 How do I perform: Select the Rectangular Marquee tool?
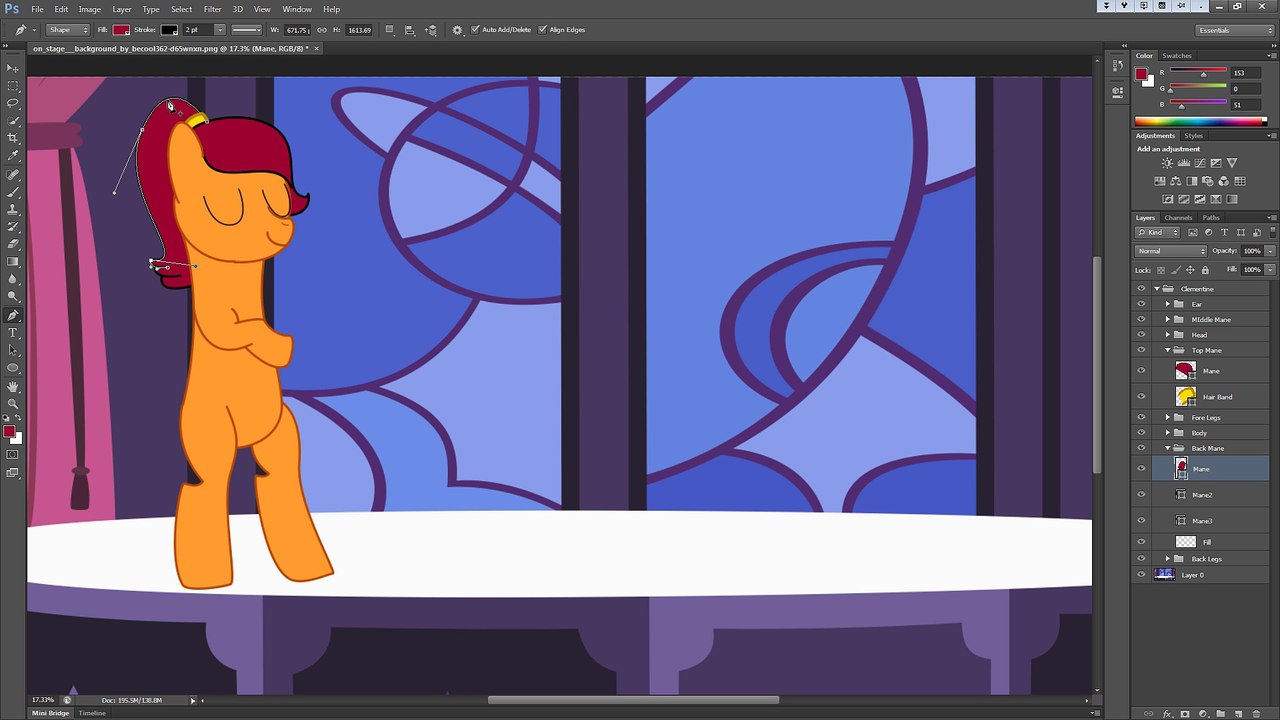tap(13, 85)
